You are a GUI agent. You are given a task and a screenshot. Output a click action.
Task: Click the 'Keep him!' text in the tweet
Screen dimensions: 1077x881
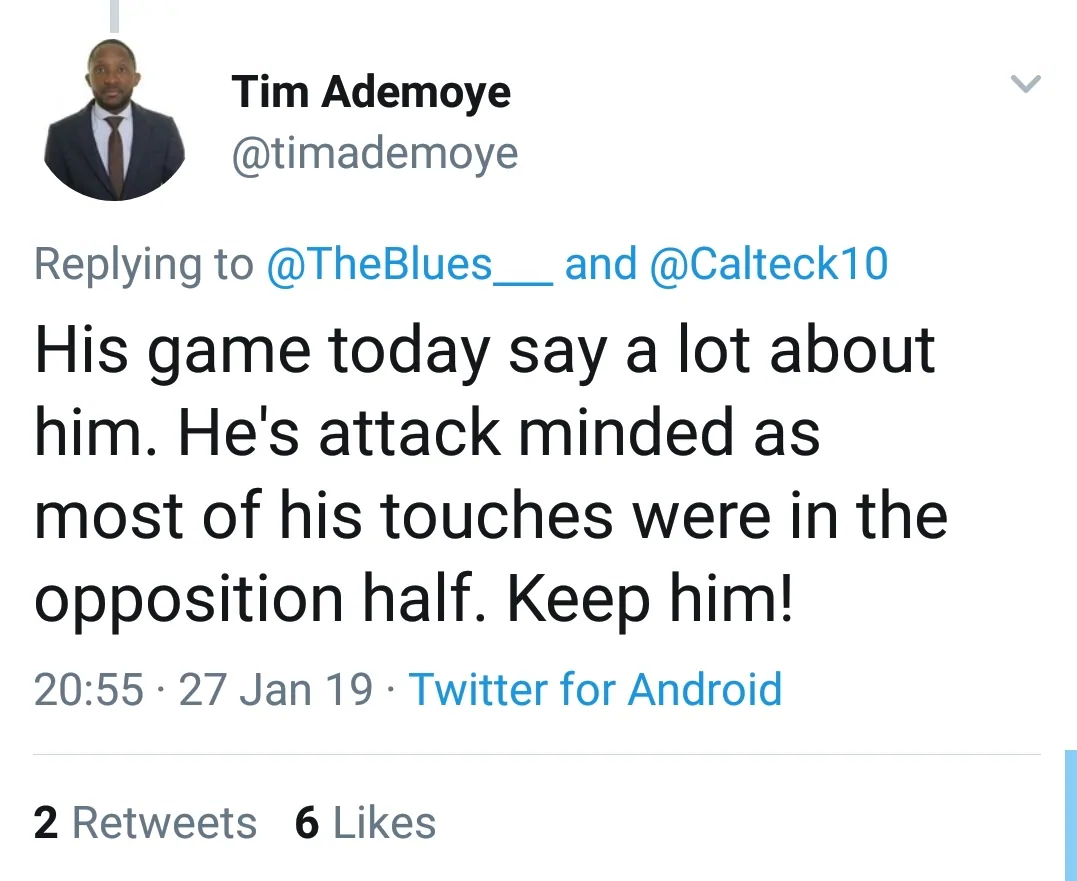650,599
